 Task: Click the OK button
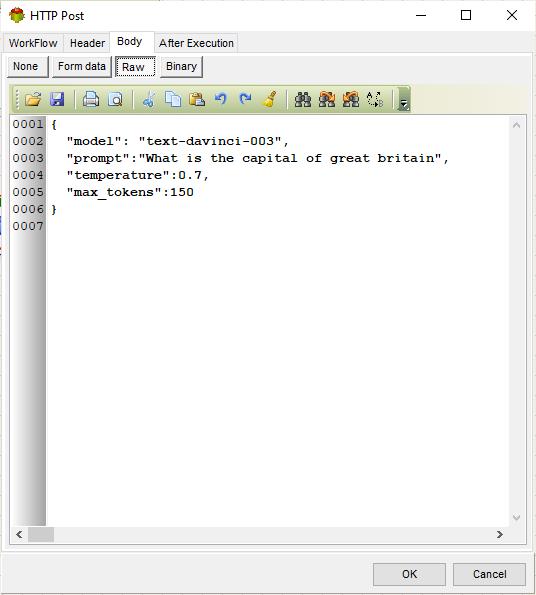(409, 574)
